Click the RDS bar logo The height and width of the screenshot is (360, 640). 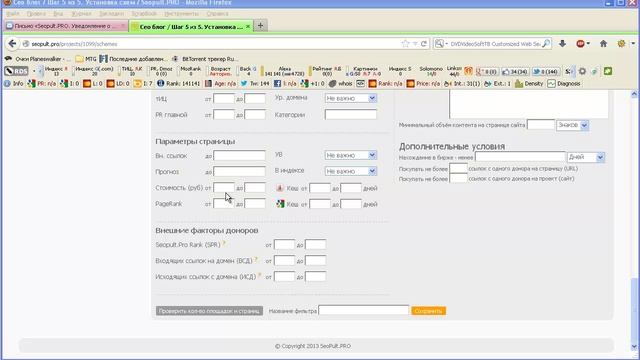[x=16, y=71]
